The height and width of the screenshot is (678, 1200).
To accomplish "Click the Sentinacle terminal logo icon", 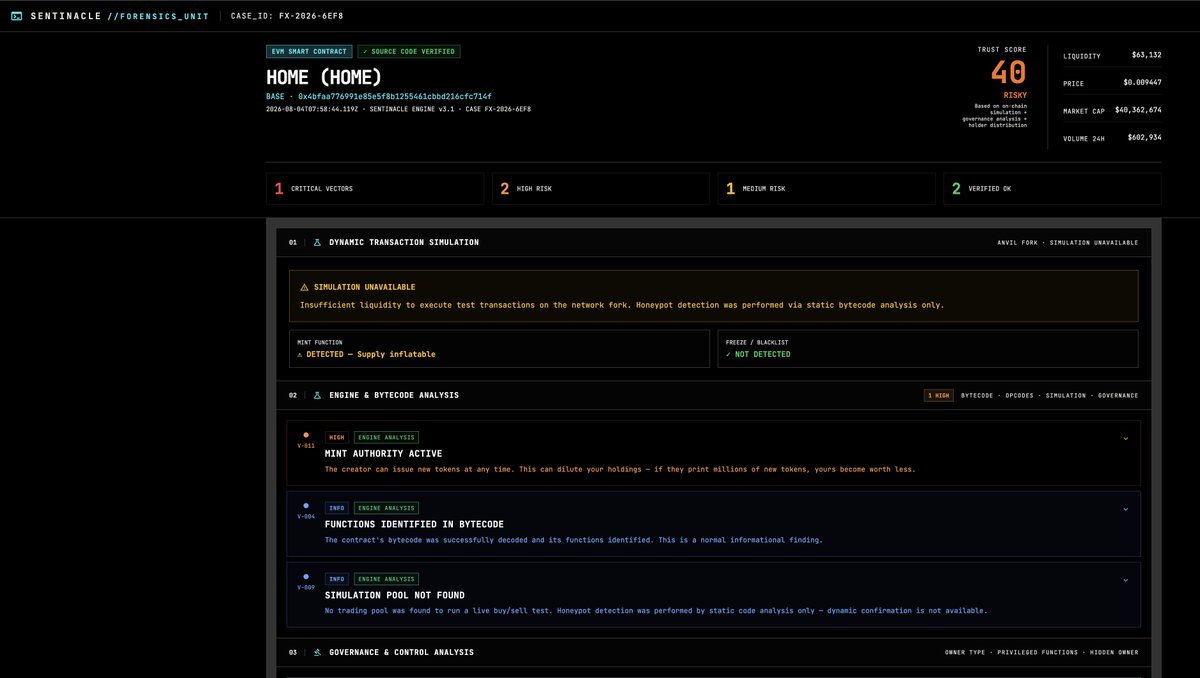I will pyautogui.click(x=16, y=16).
